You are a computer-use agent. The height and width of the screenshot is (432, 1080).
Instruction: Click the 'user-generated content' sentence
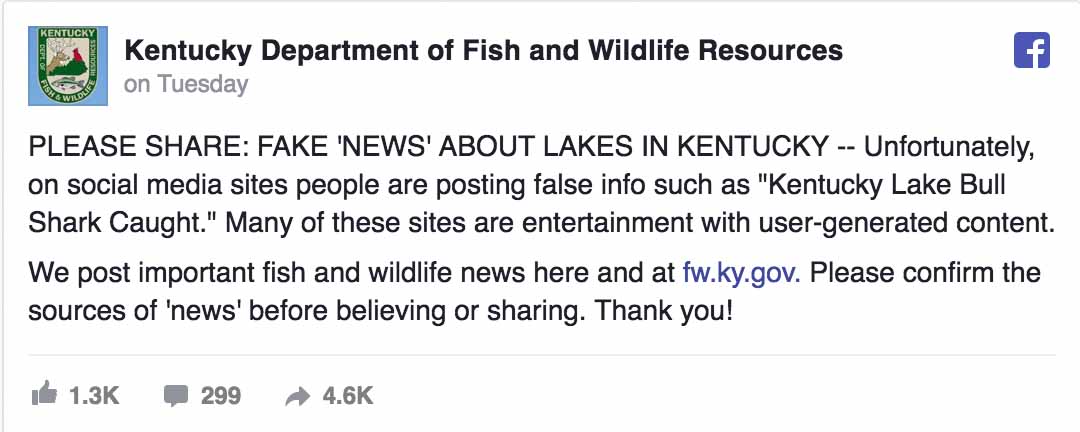pyautogui.click(x=641, y=224)
